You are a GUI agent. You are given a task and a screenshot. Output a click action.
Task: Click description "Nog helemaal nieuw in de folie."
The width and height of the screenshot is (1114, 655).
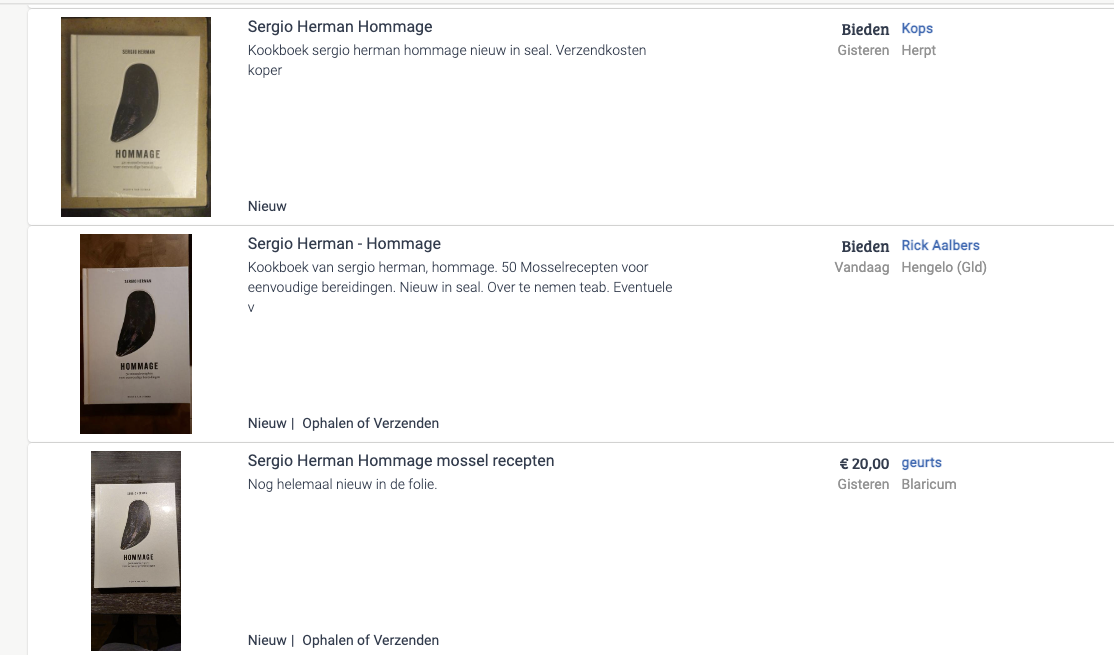(342, 485)
